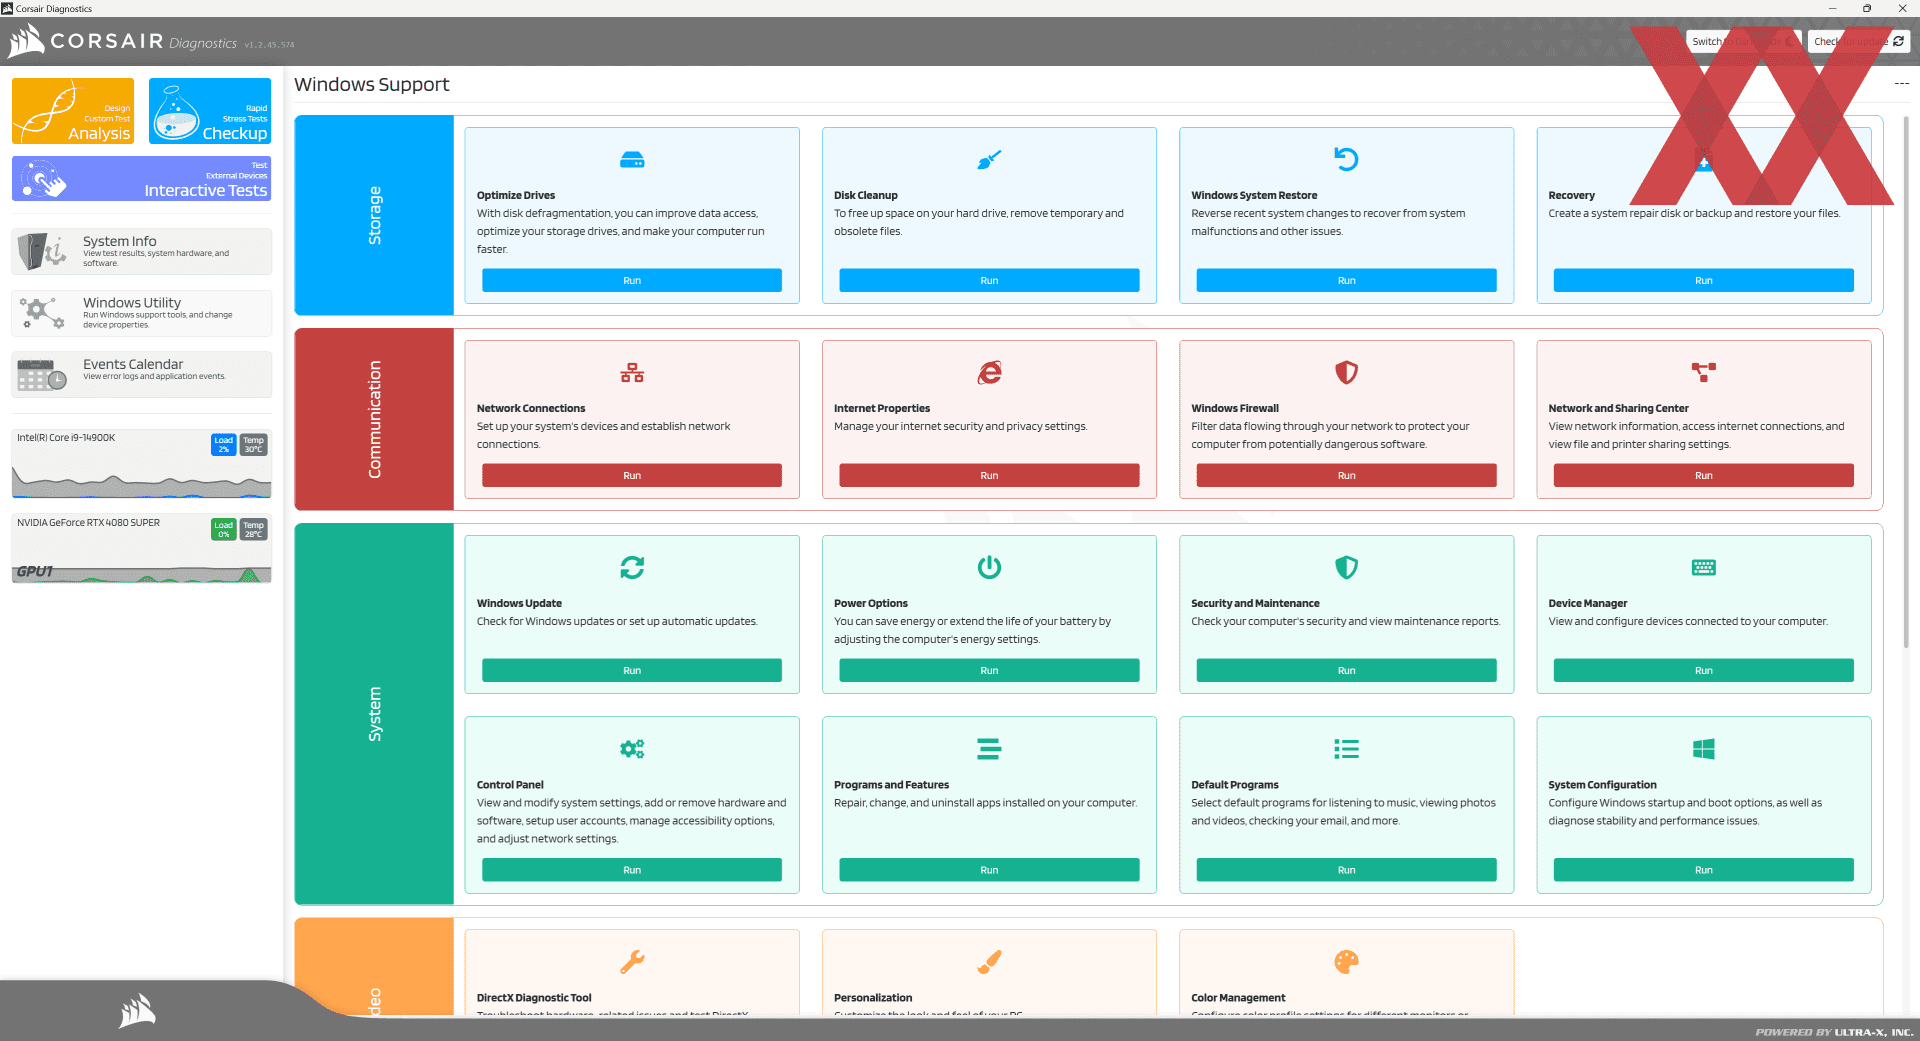Click the Network and Sharing Center icon
This screenshot has width=1920, height=1041.
1704,372
